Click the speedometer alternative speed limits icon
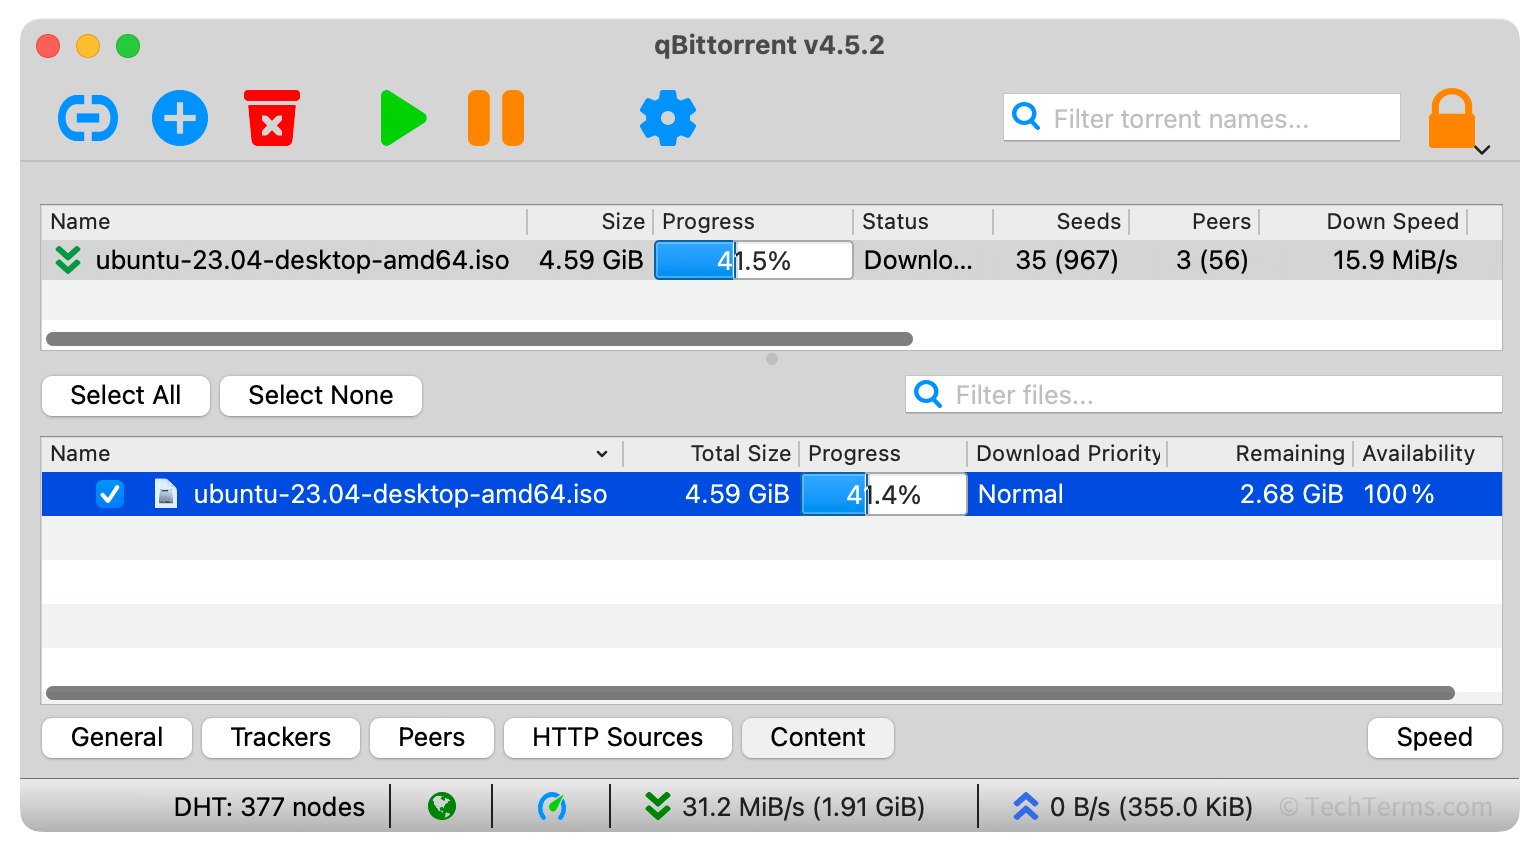Viewport: 1540px width, 850px height. (x=552, y=806)
